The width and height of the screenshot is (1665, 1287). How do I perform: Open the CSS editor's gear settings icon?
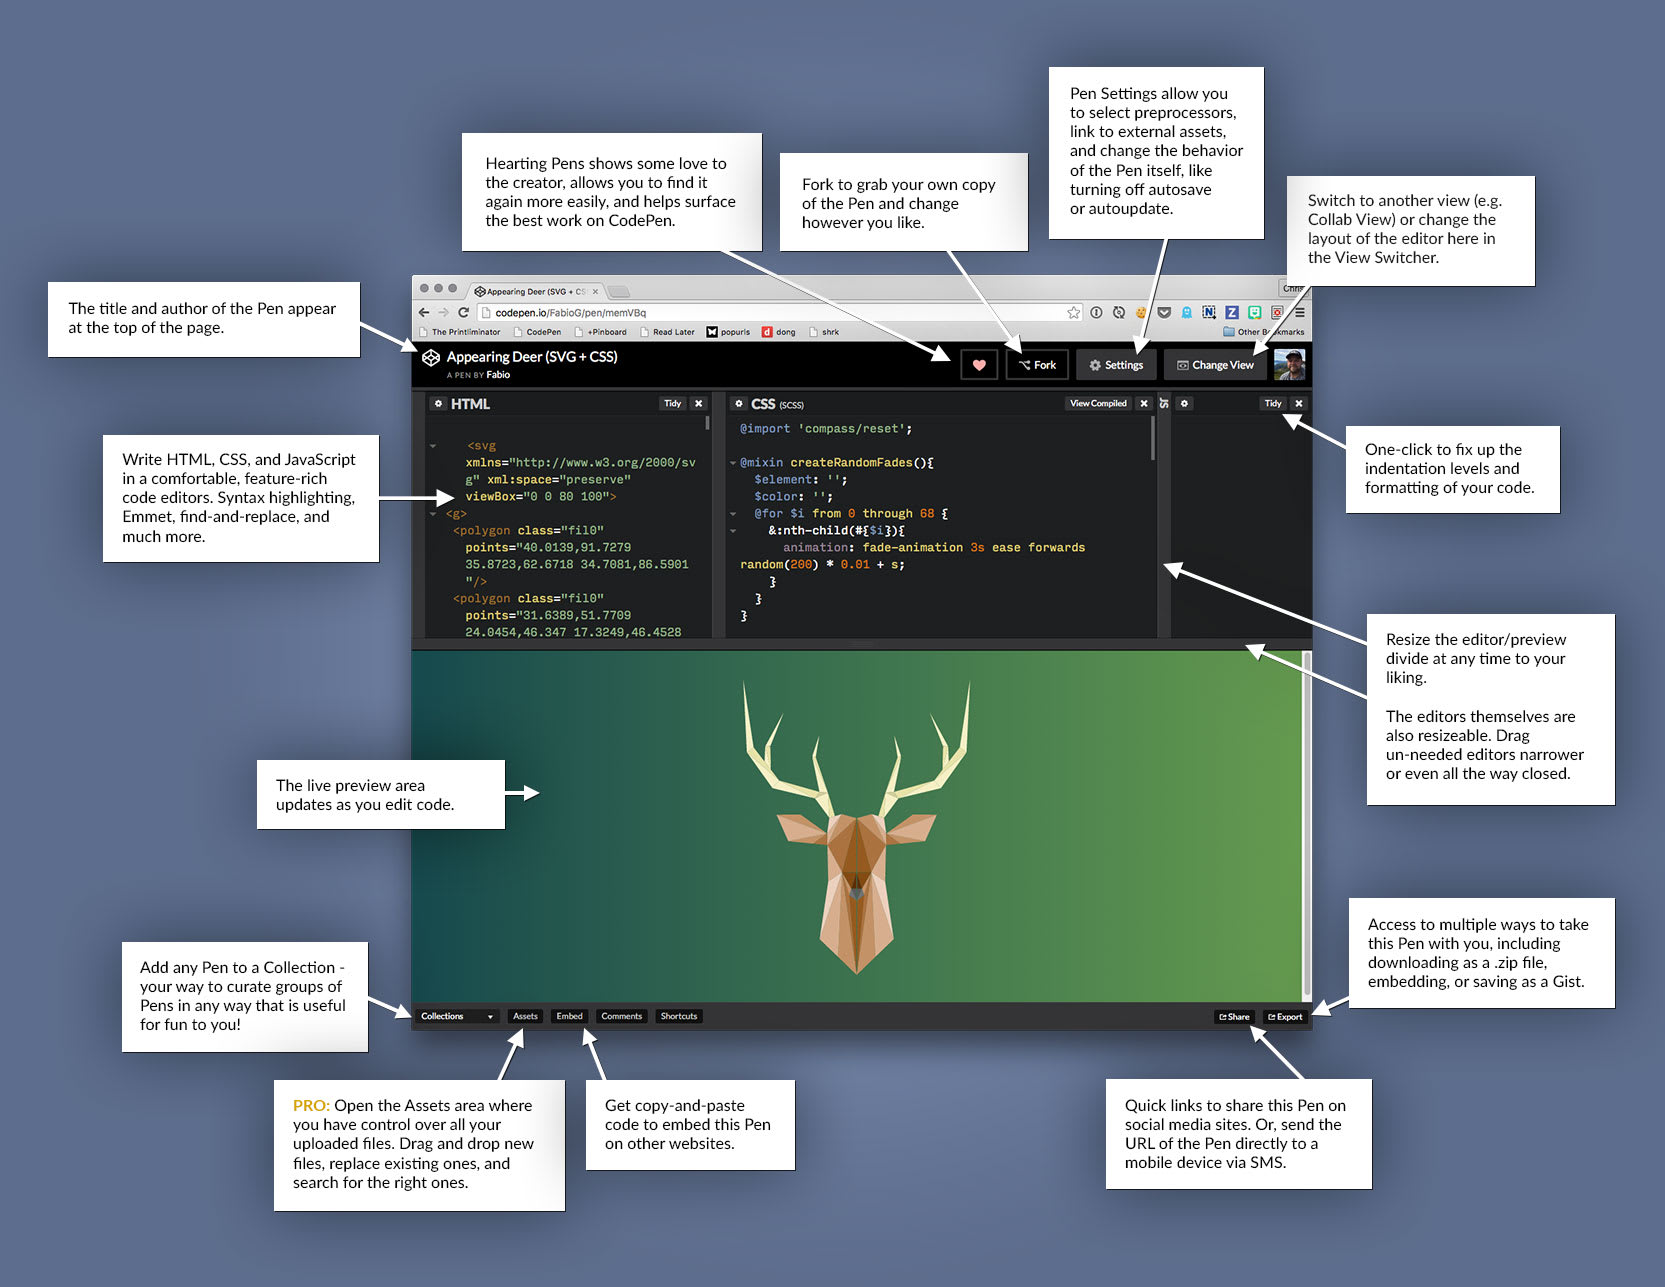(739, 403)
